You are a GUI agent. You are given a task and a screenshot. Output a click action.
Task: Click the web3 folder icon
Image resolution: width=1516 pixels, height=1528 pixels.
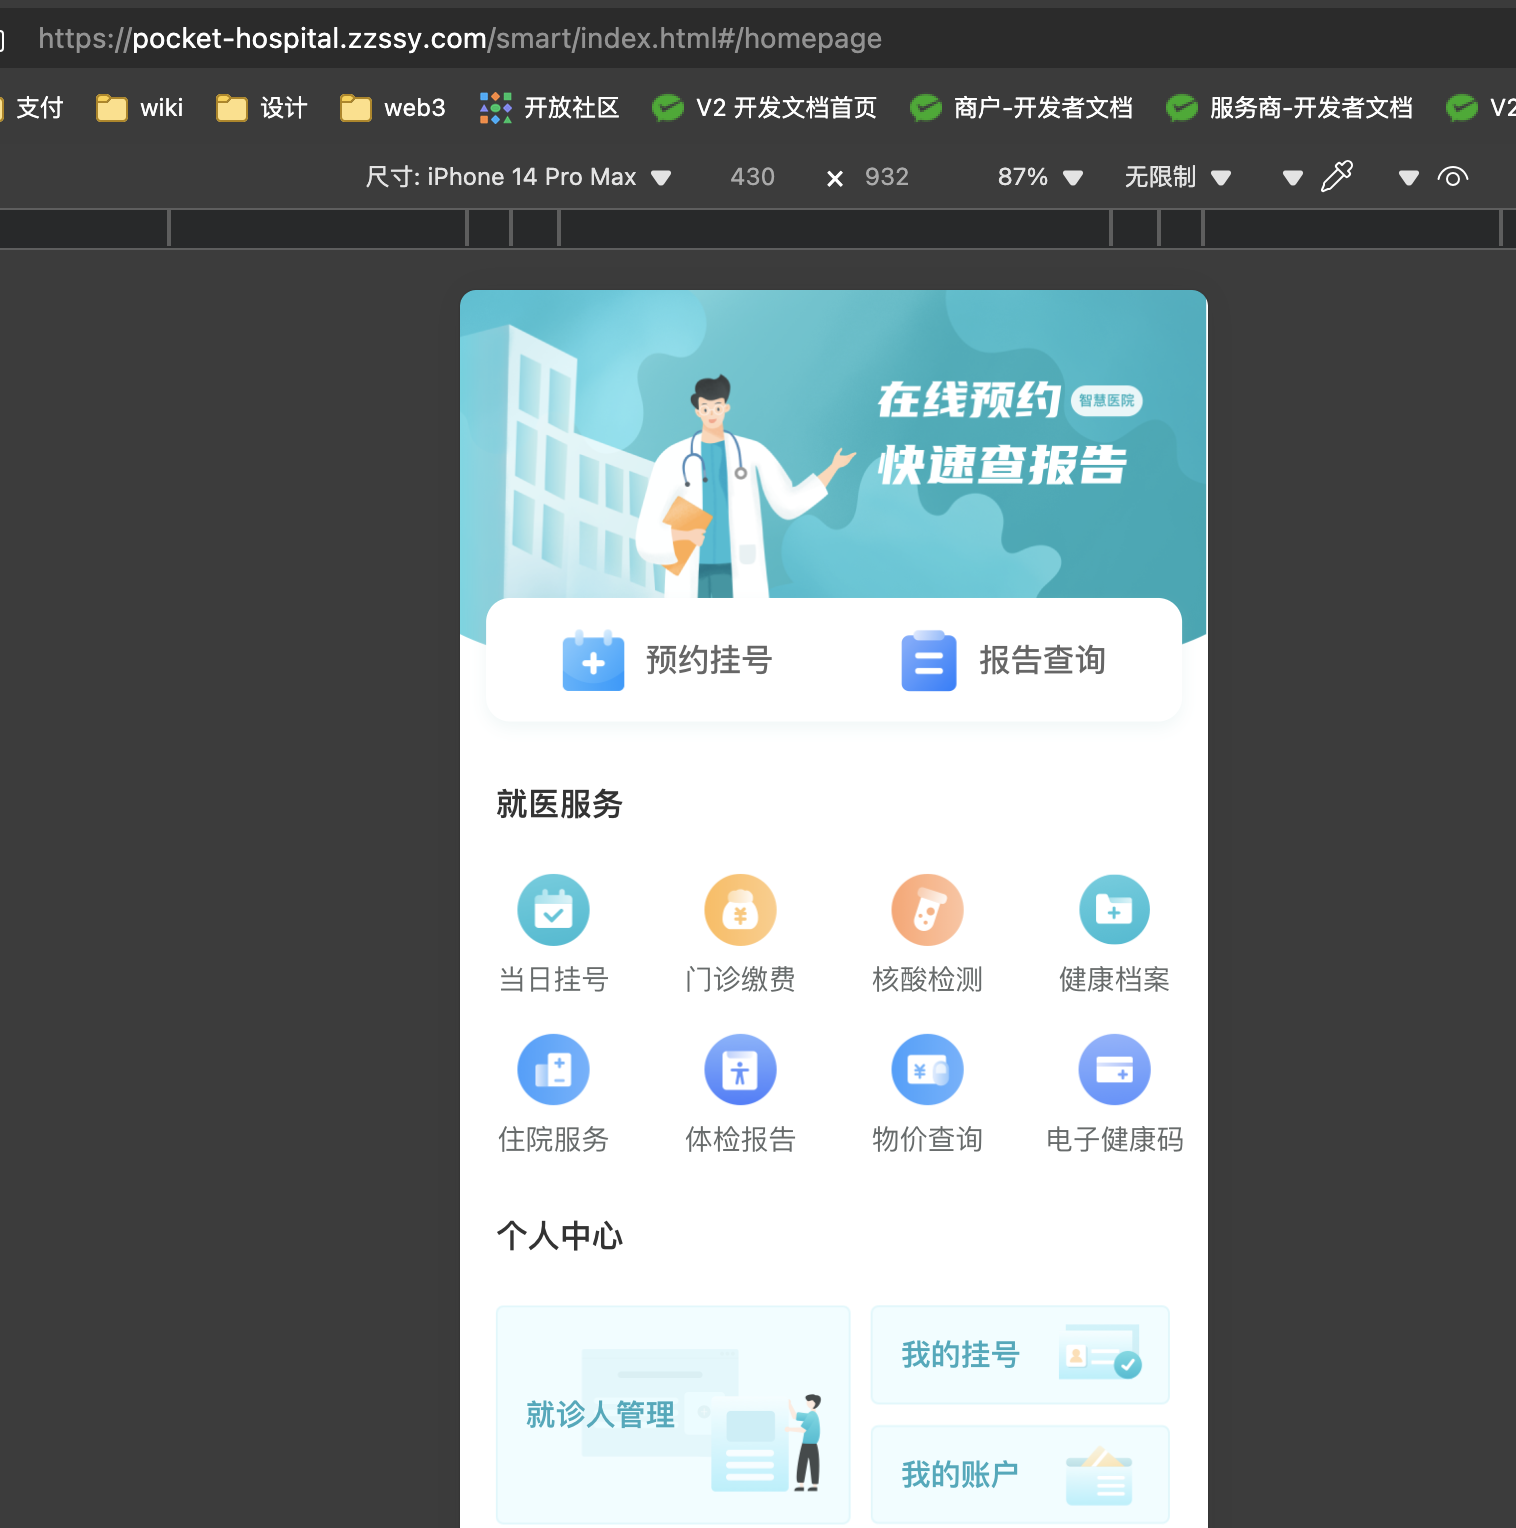[355, 107]
